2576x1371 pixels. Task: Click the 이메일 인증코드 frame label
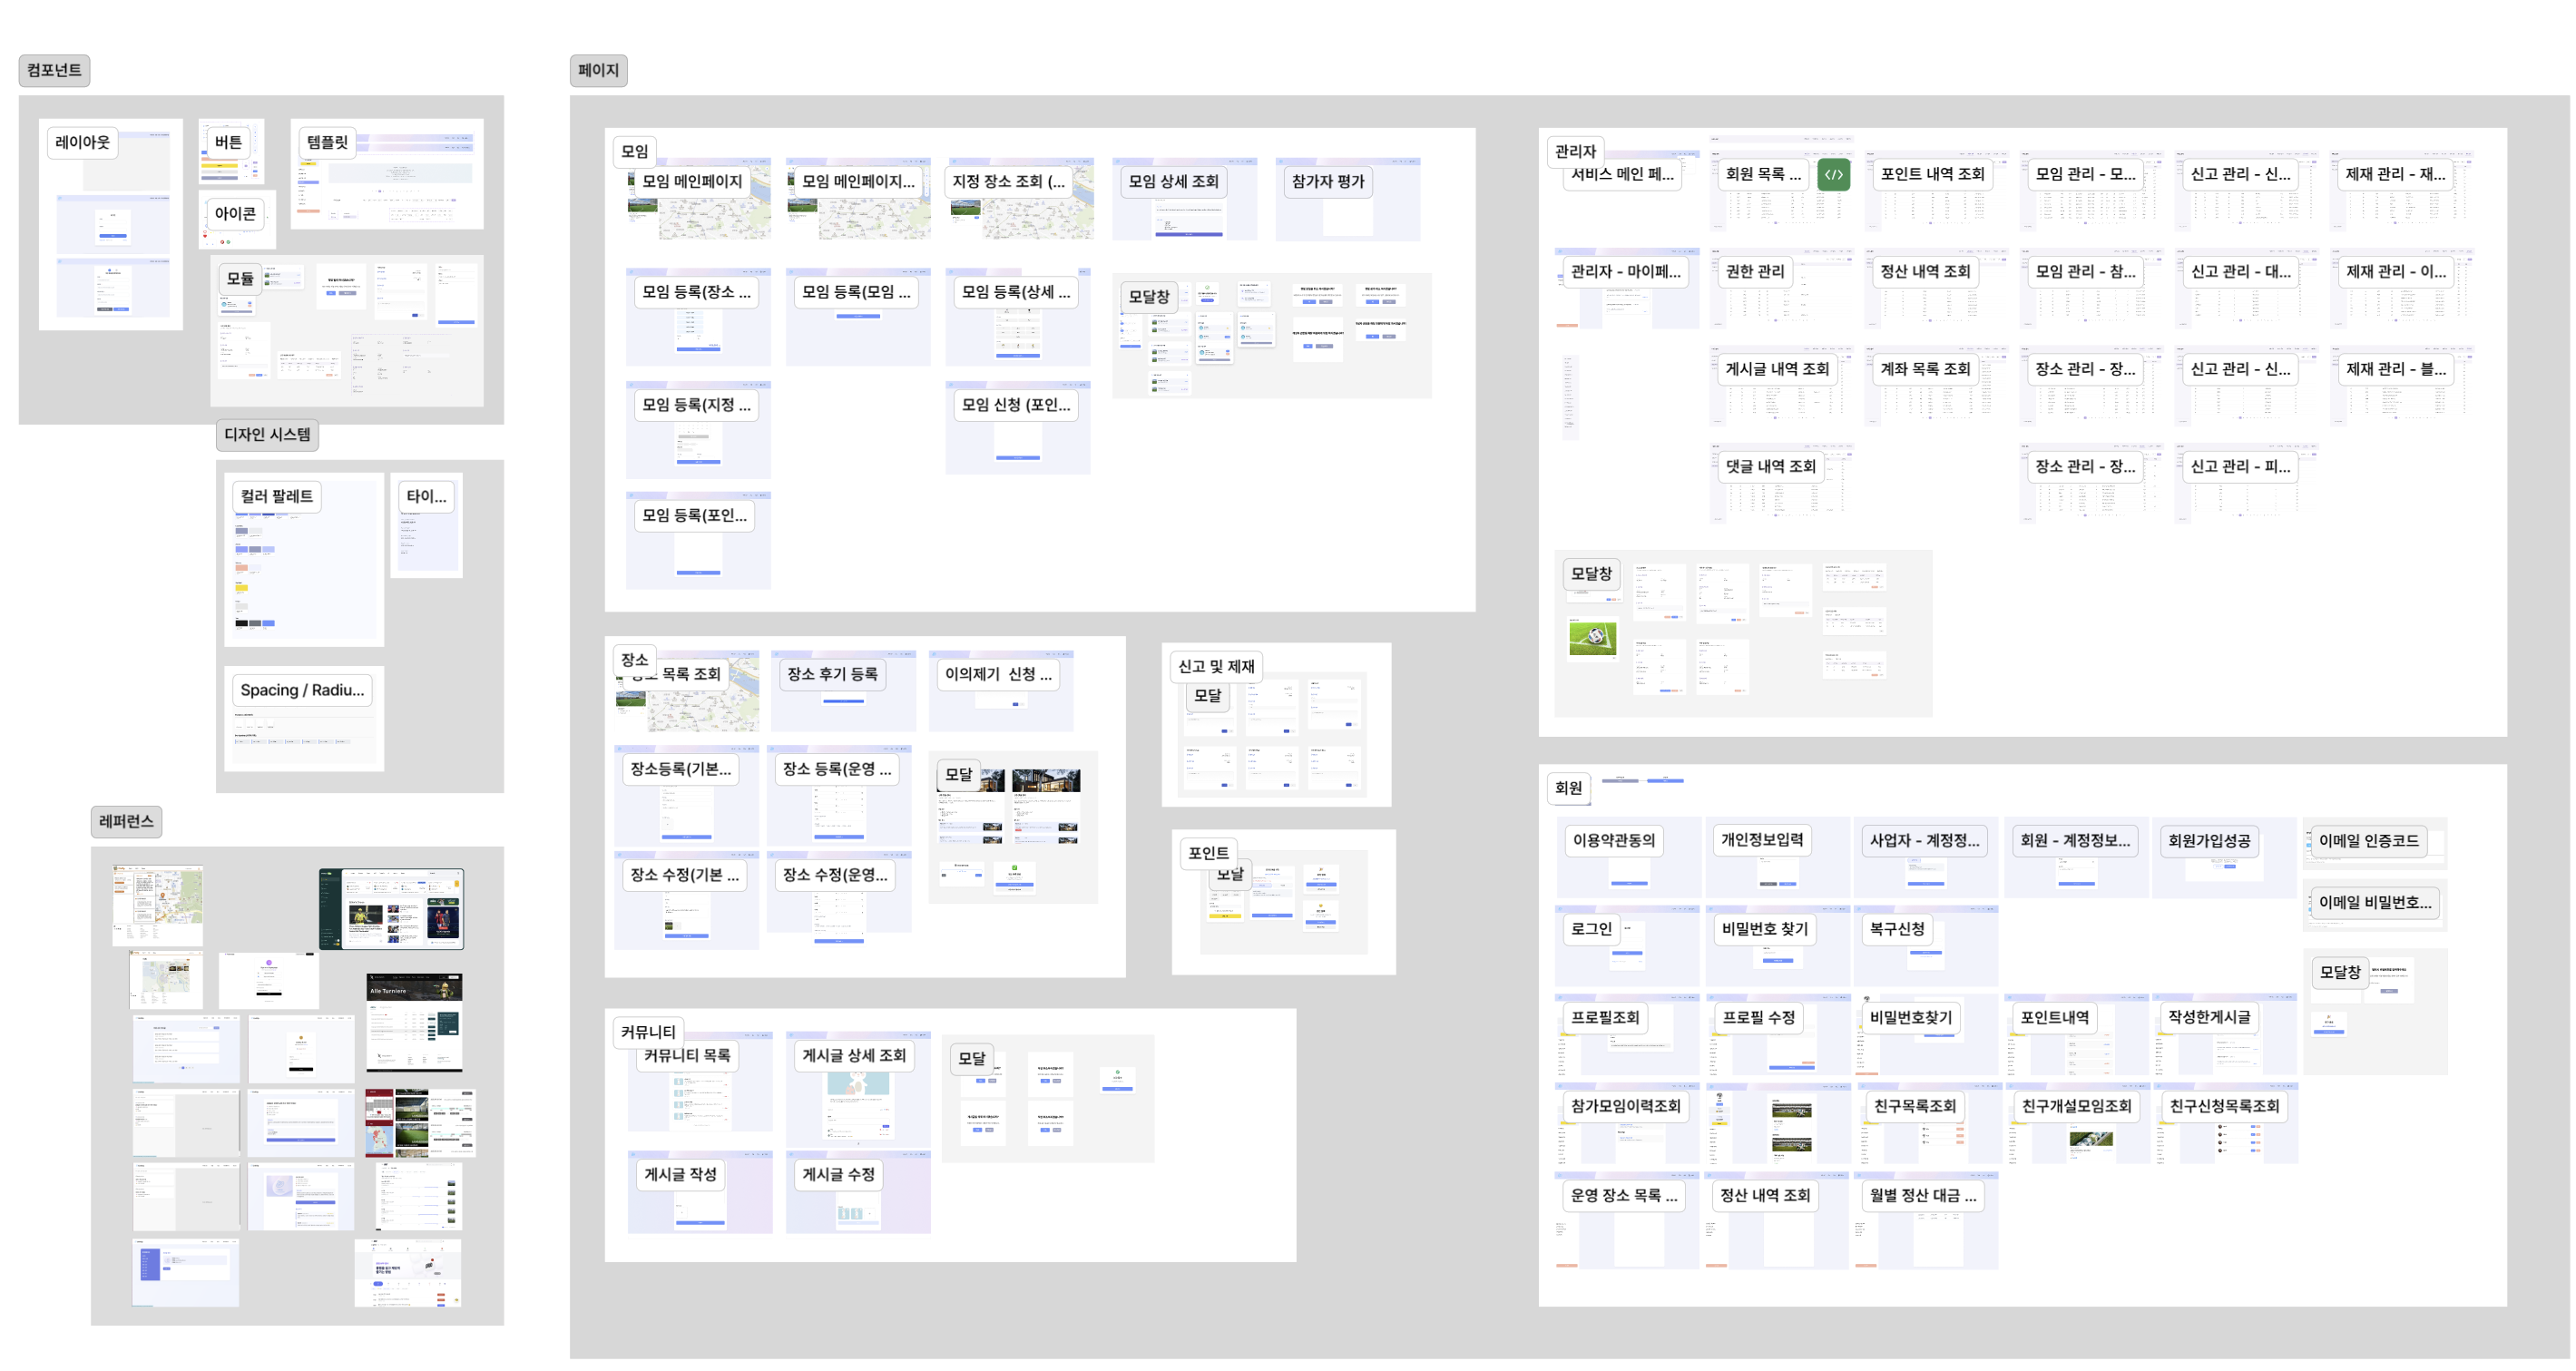pos(2368,840)
